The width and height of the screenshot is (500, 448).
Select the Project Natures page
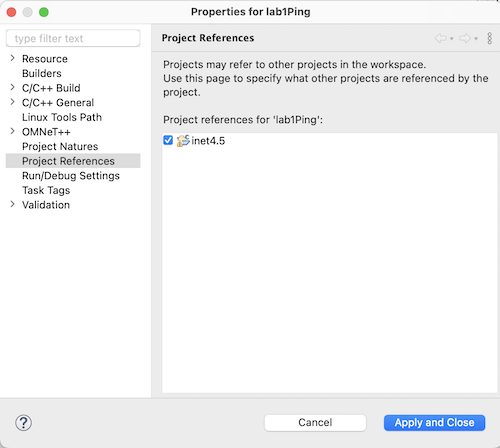60,147
